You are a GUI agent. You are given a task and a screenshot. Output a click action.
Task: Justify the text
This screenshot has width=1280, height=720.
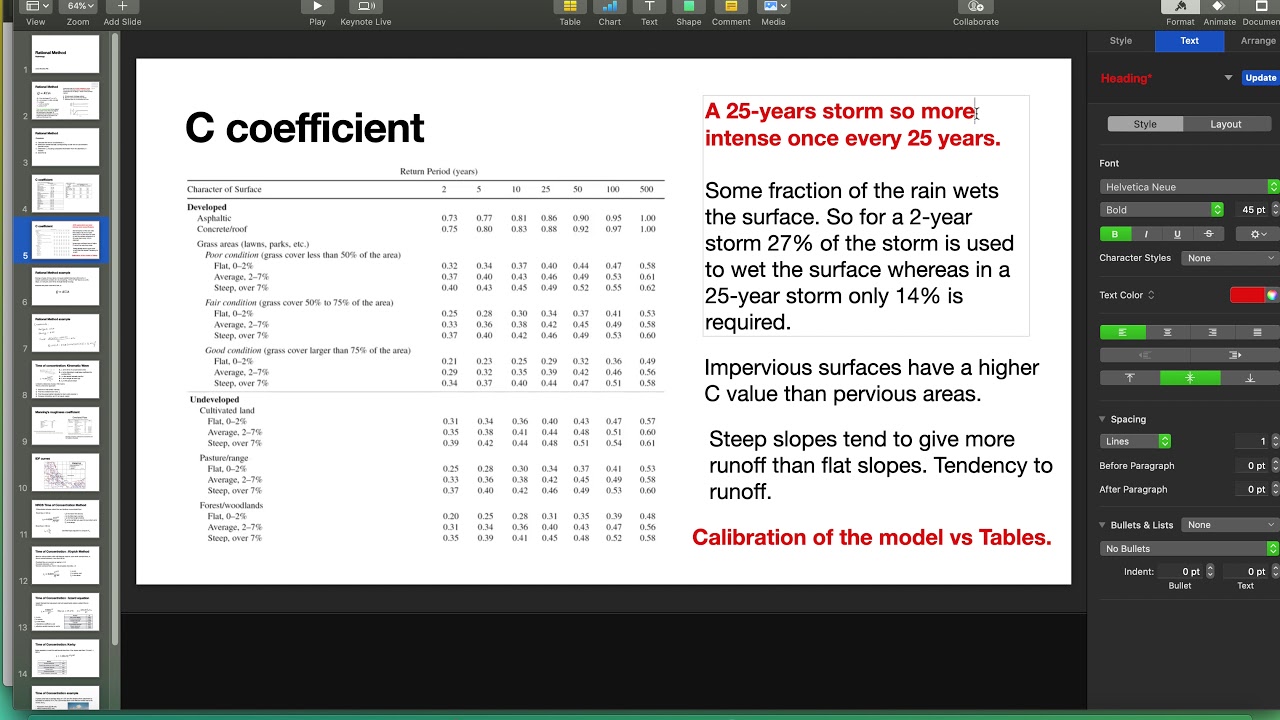pyautogui.click(x=1257, y=332)
